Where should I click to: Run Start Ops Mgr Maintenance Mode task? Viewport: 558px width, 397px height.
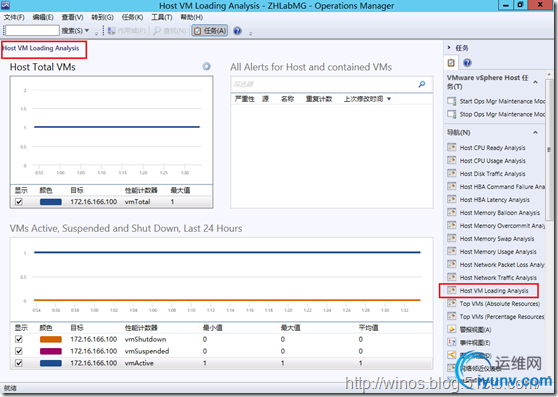pos(502,101)
